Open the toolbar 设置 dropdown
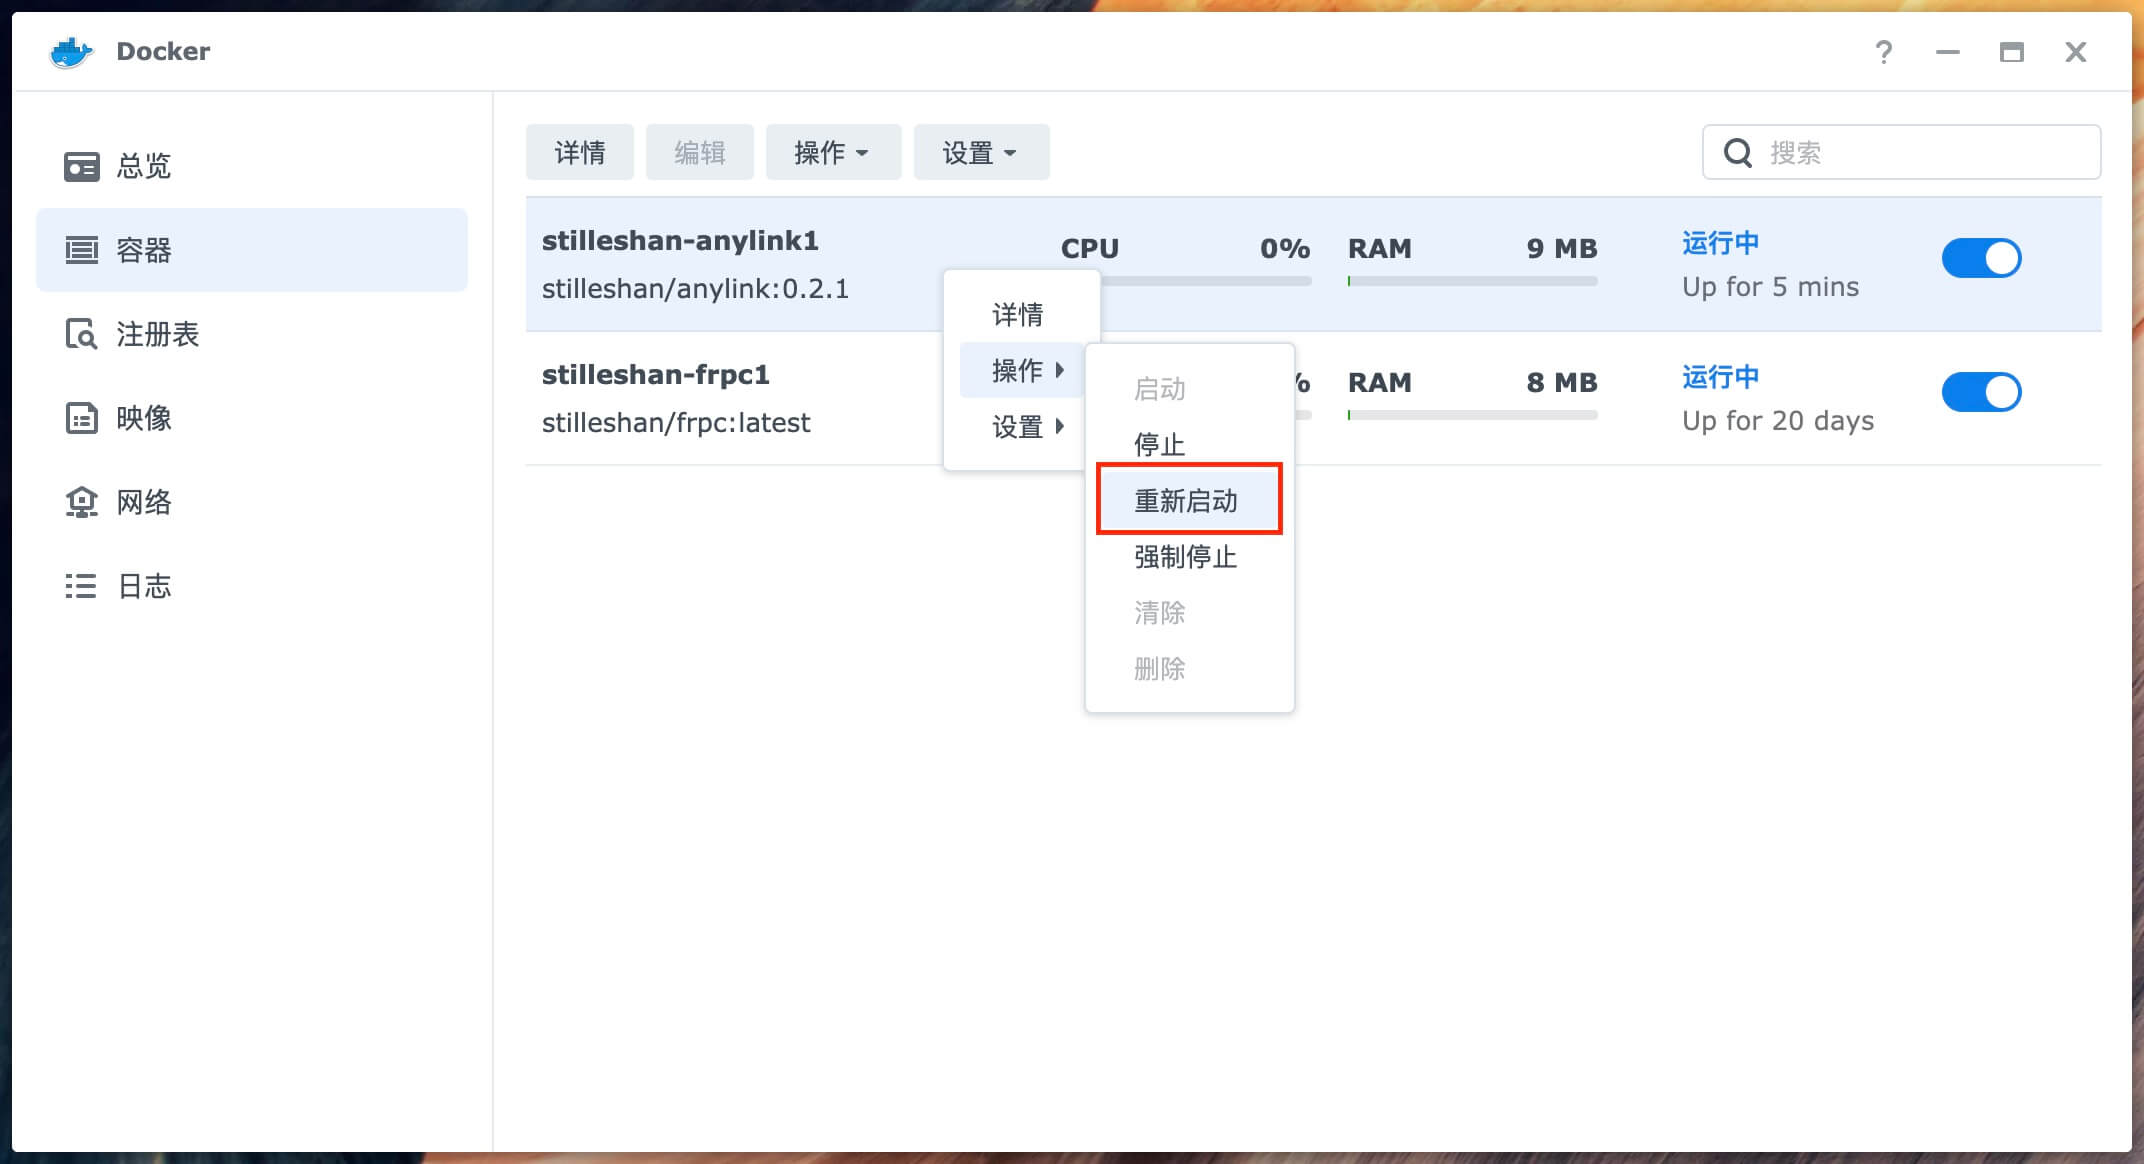Screen dimensions: 2144x1164 point(980,153)
